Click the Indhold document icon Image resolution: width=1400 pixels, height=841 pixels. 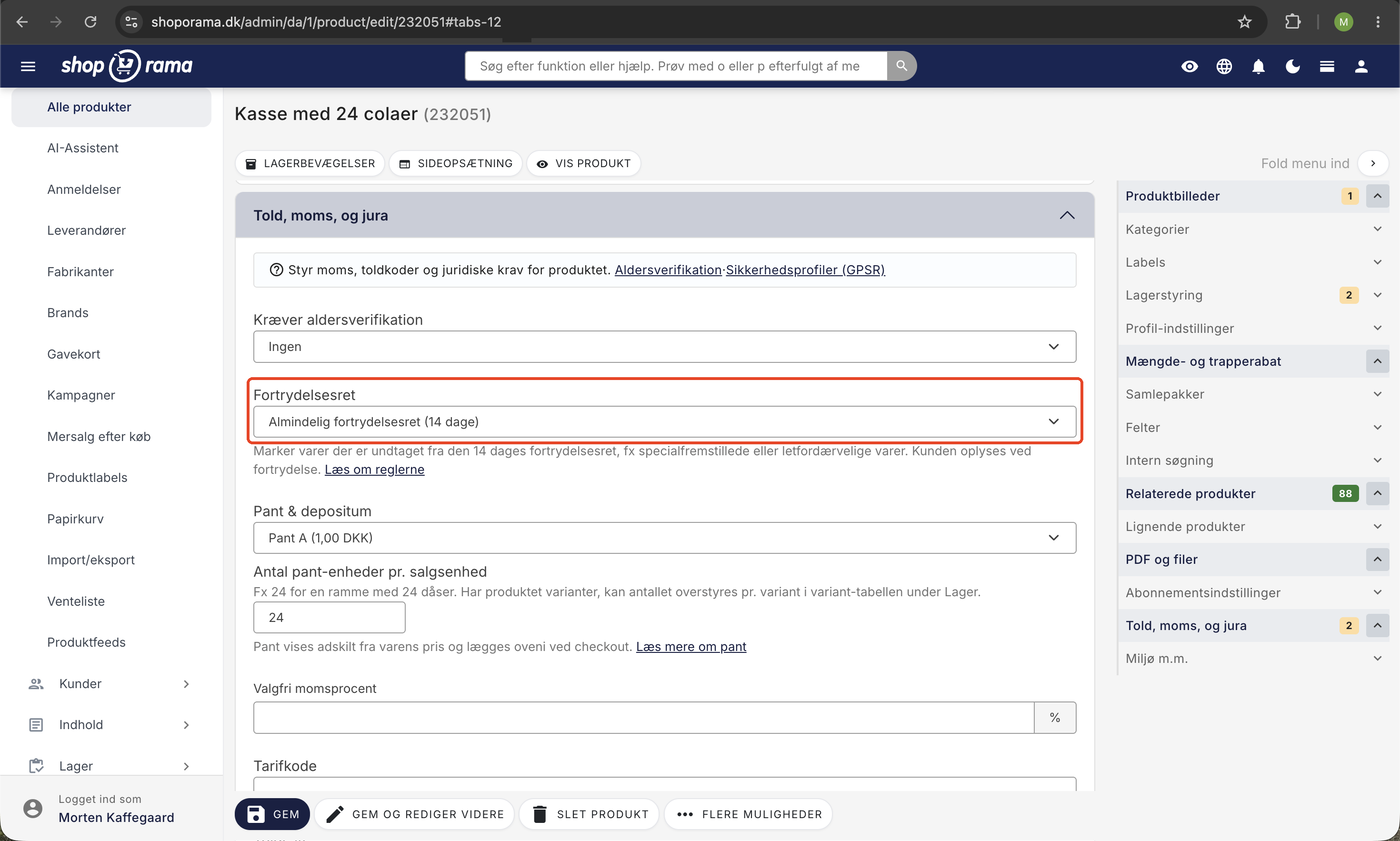pyautogui.click(x=36, y=725)
